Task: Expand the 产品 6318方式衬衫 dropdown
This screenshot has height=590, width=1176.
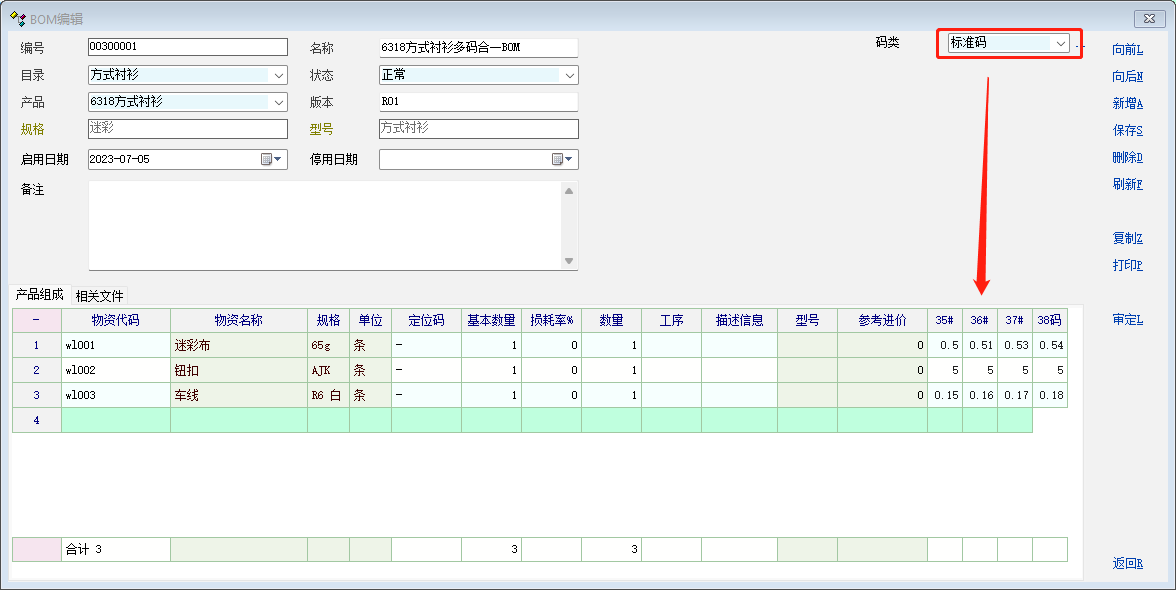Action: (x=278, y=102)
